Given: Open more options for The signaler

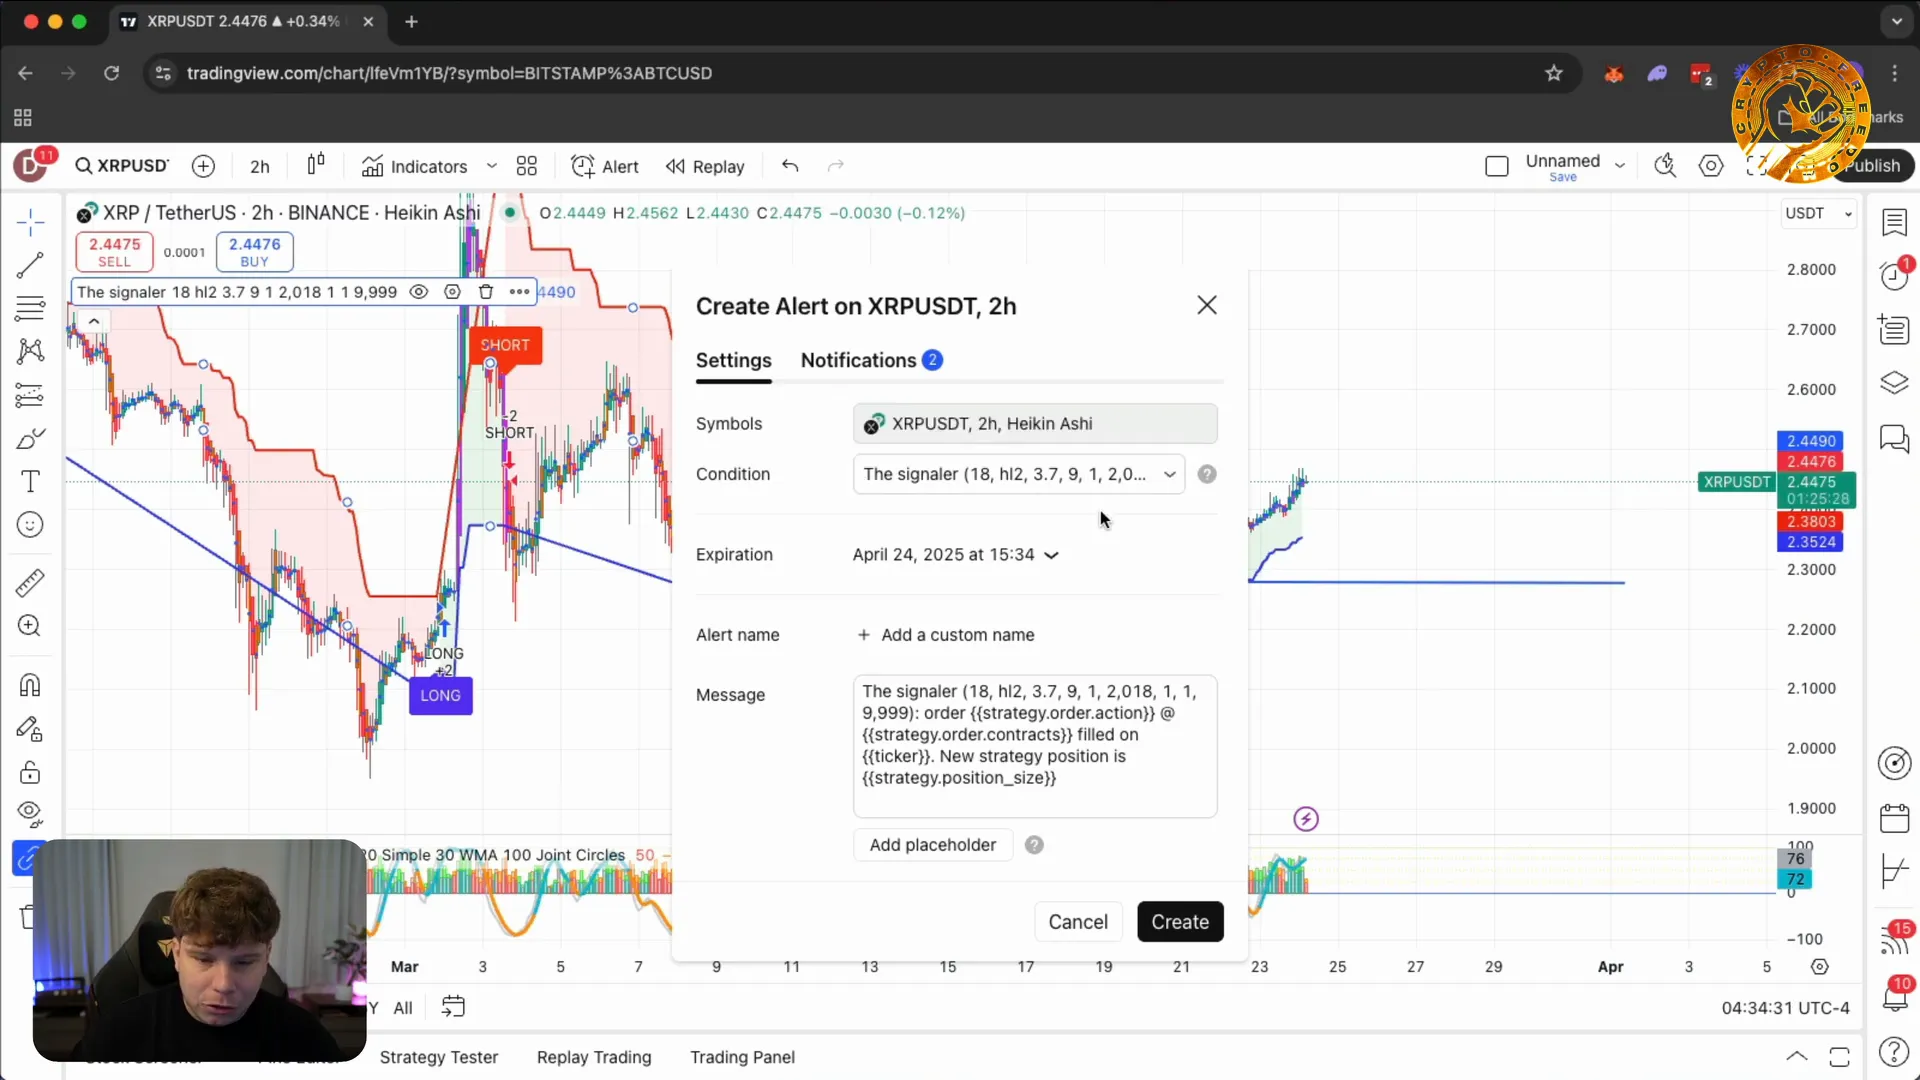Looking at the screenshot, I should (519, 292).
